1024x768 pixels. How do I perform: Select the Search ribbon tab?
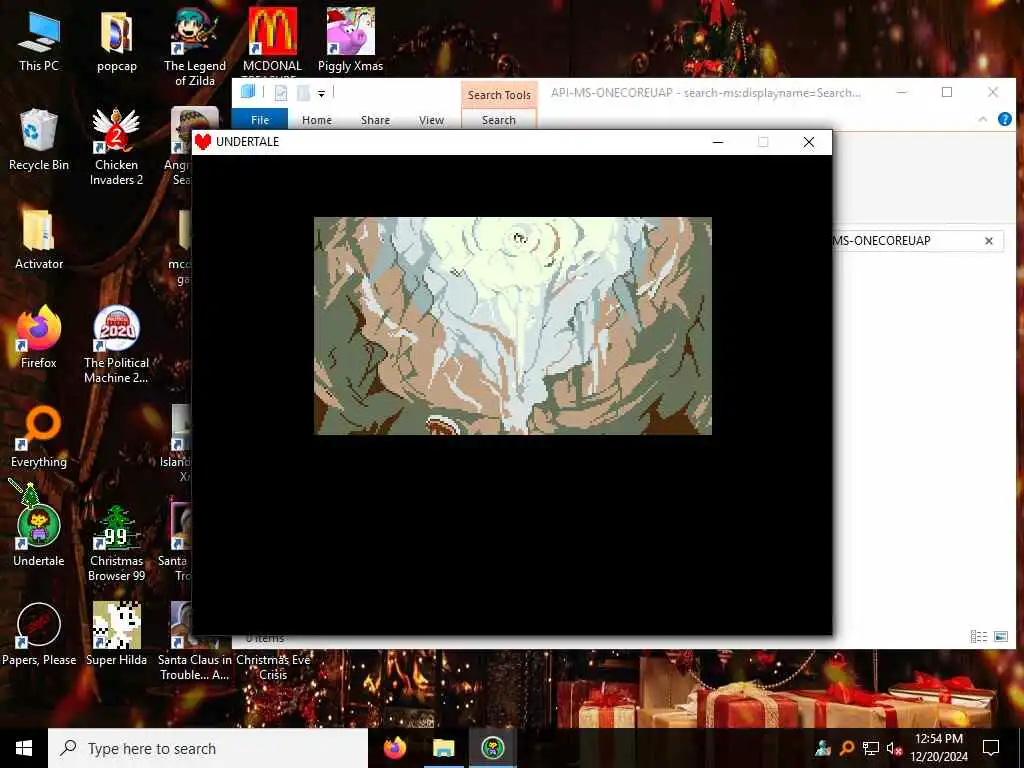tap(499, 120)
